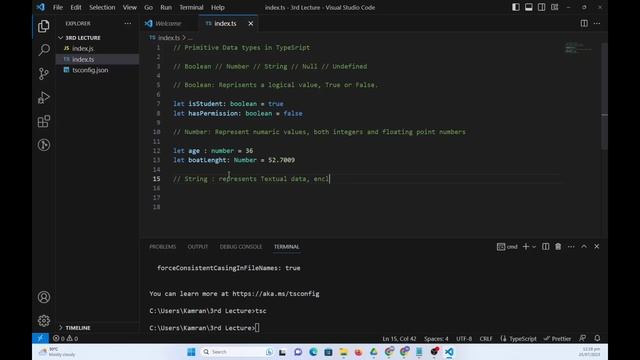Show errors and warnings in status bar
This screenshot has height=360, width=640.
click(x=65, y=338)
